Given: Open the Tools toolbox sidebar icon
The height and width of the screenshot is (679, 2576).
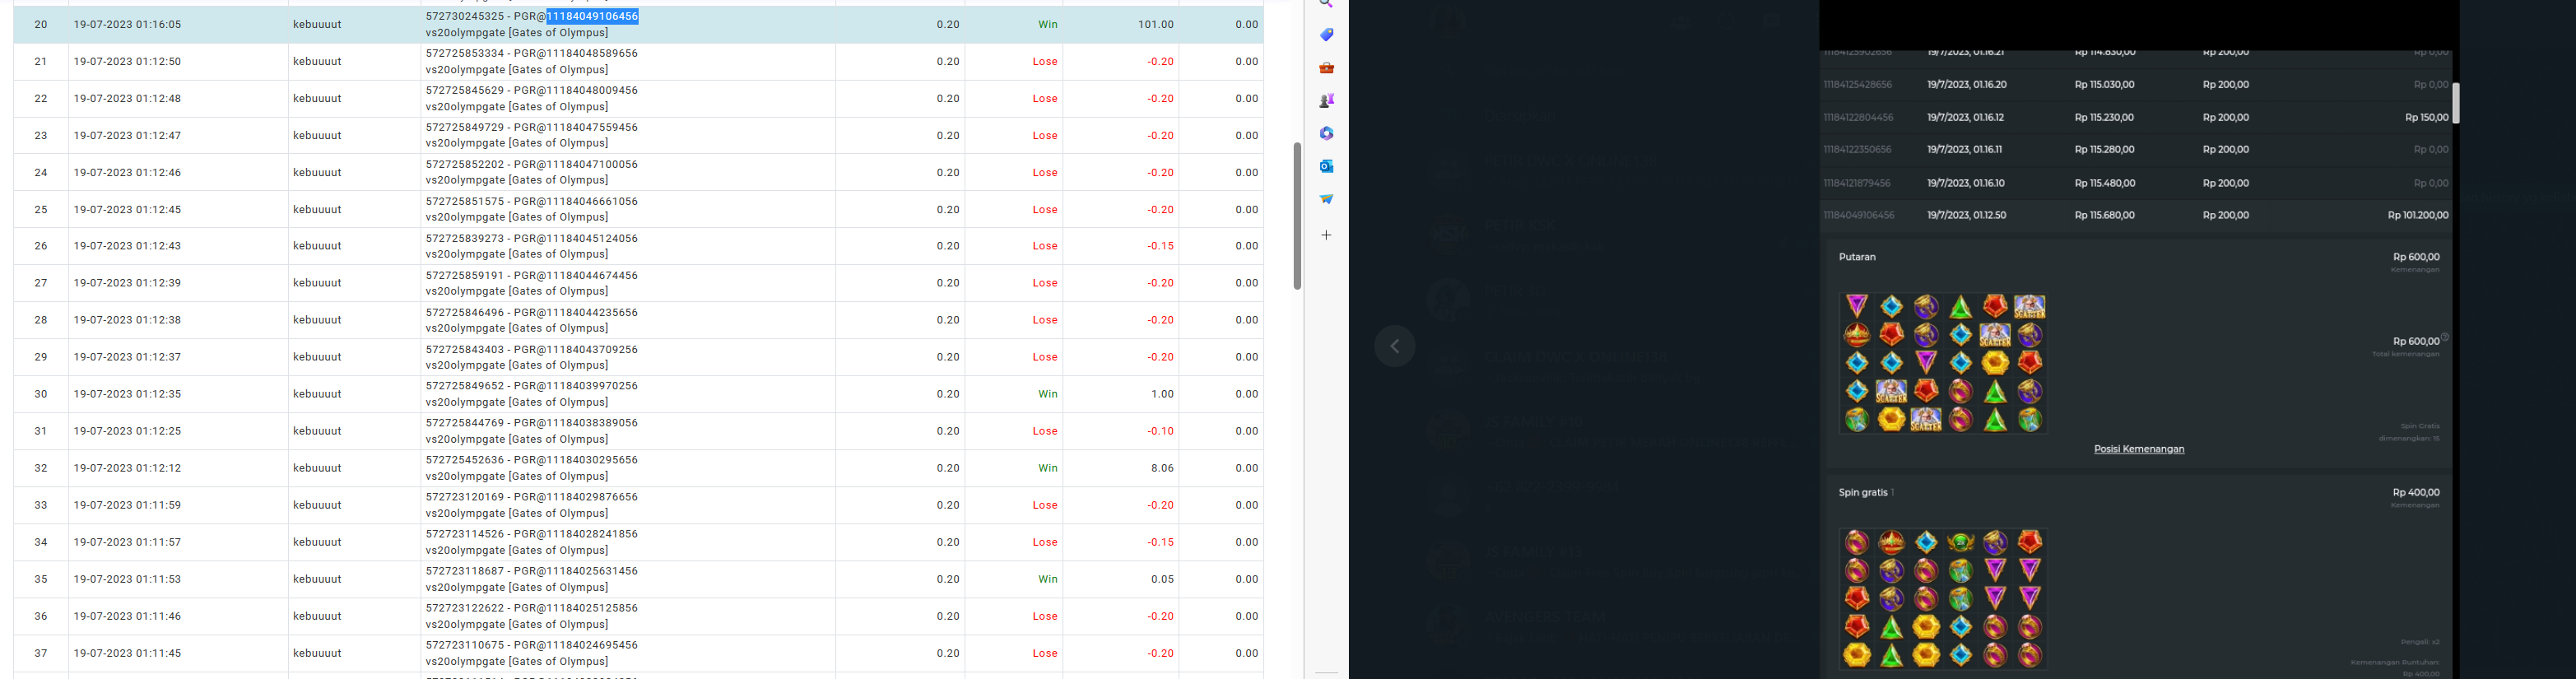Looking at the screenshot, I should (1326, 68).
